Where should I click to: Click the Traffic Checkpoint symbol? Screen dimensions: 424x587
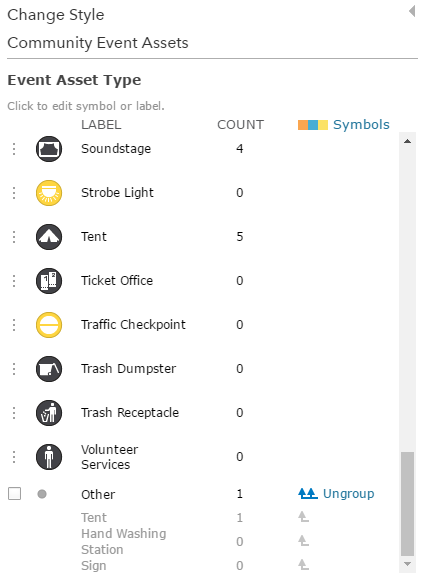49,325
